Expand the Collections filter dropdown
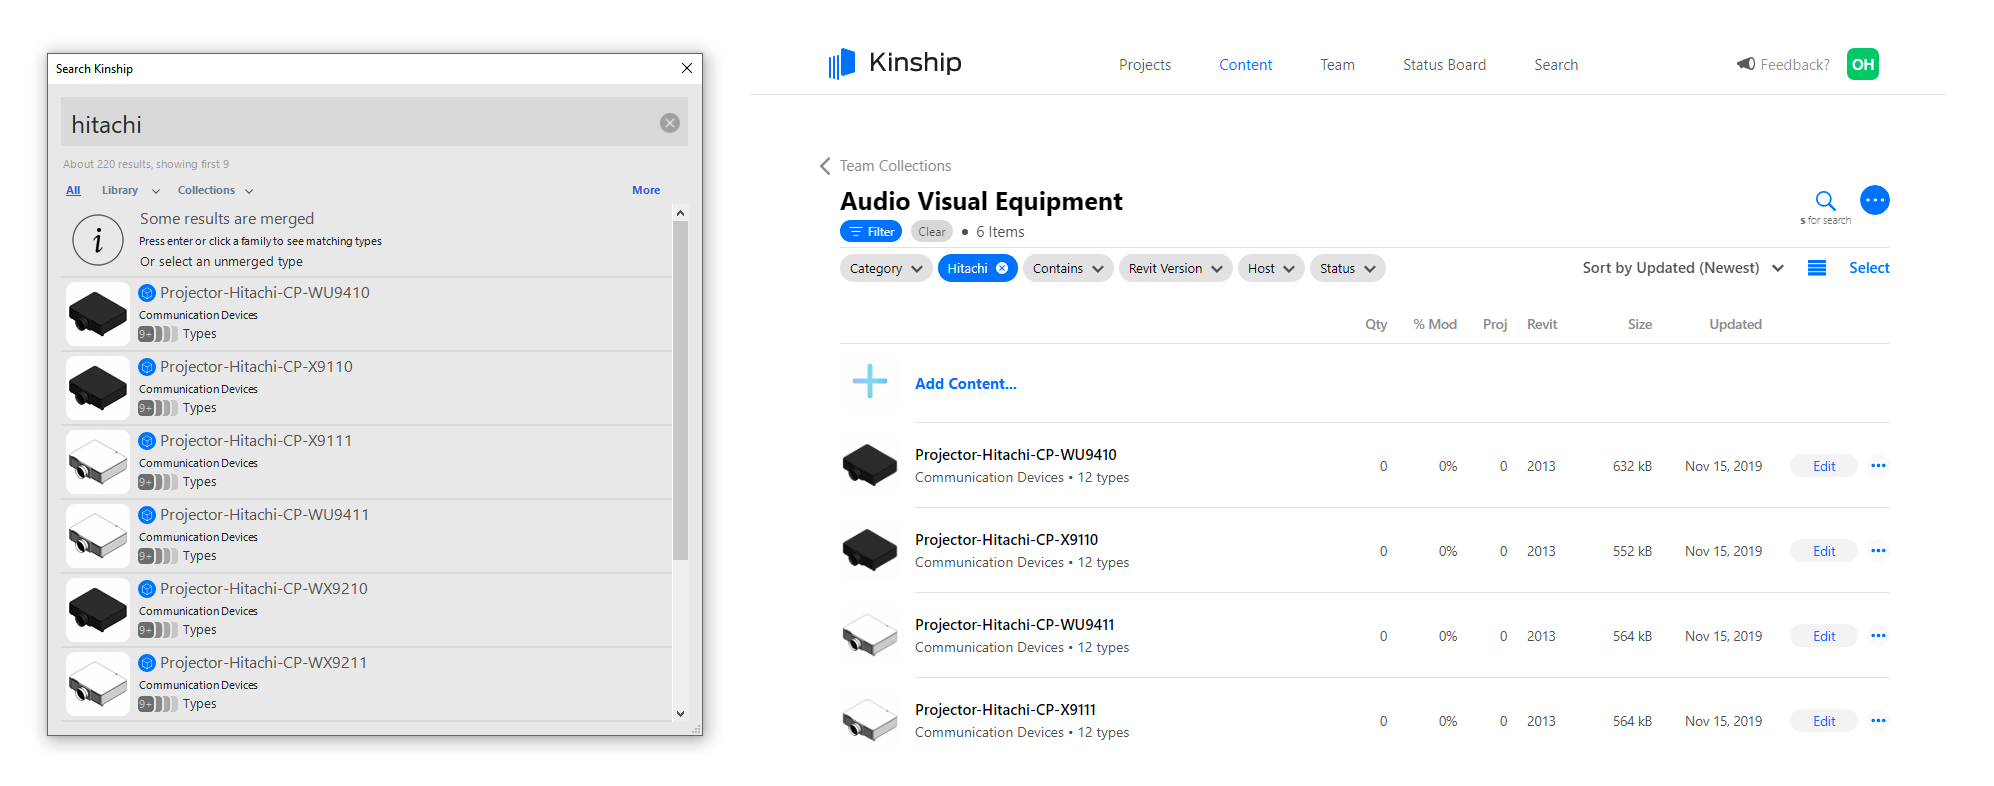This screenshot has width=1994, height=786. (215, 190)
